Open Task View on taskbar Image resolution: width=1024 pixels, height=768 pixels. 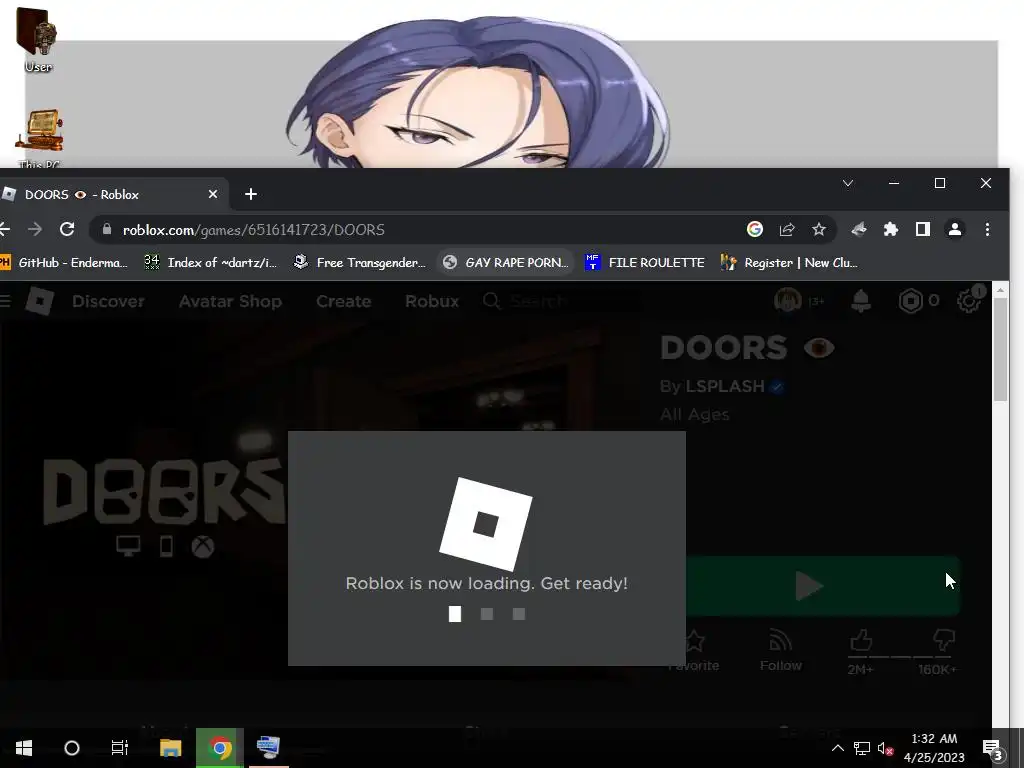pyautogui.click(x=120, y=748)
